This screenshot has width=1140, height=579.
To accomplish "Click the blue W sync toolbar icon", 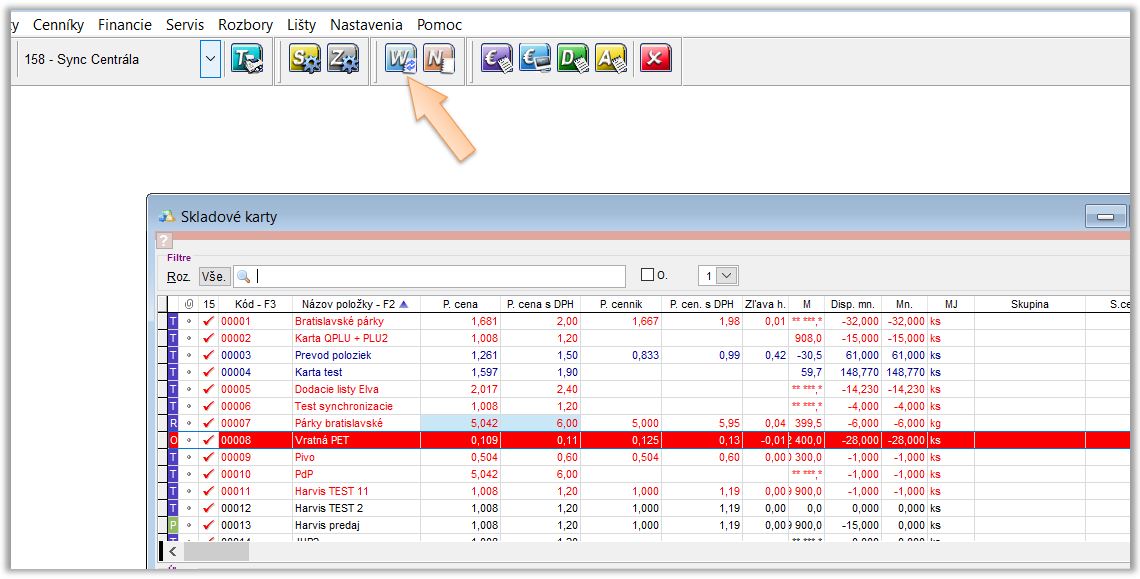I will pyautogui.click(x=401, y=59).
